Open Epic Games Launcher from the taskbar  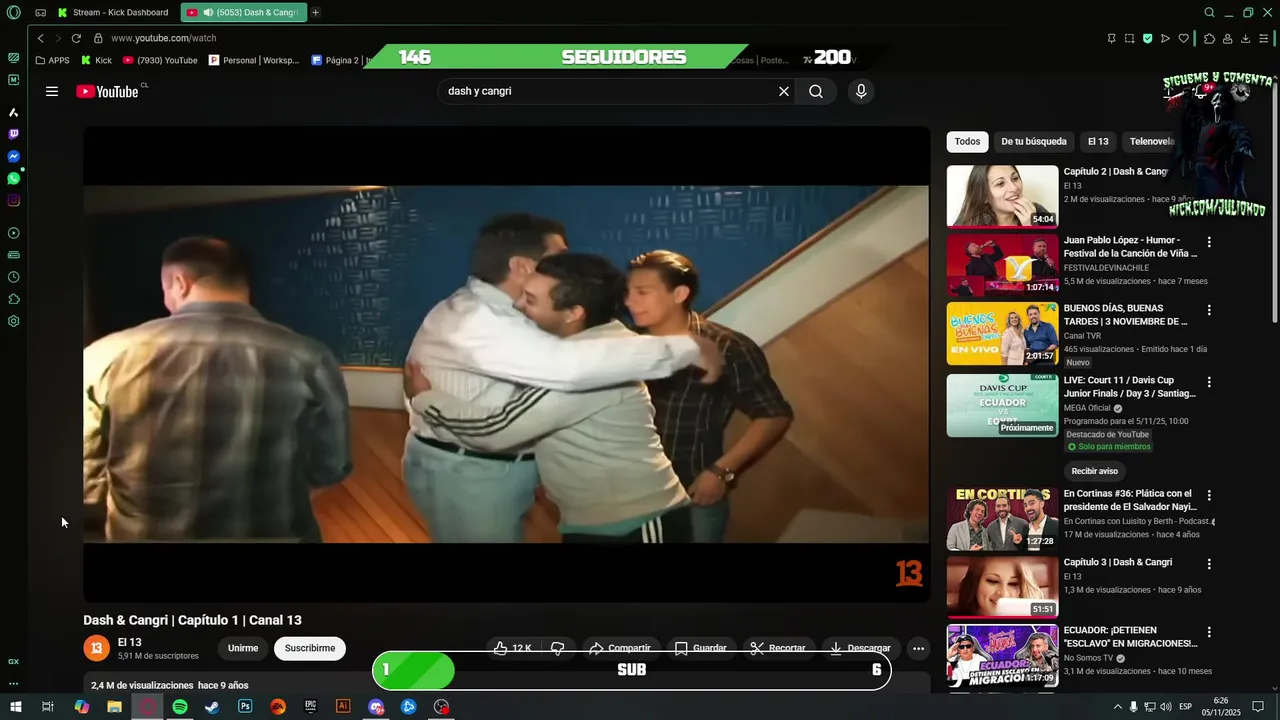point(311,706)
